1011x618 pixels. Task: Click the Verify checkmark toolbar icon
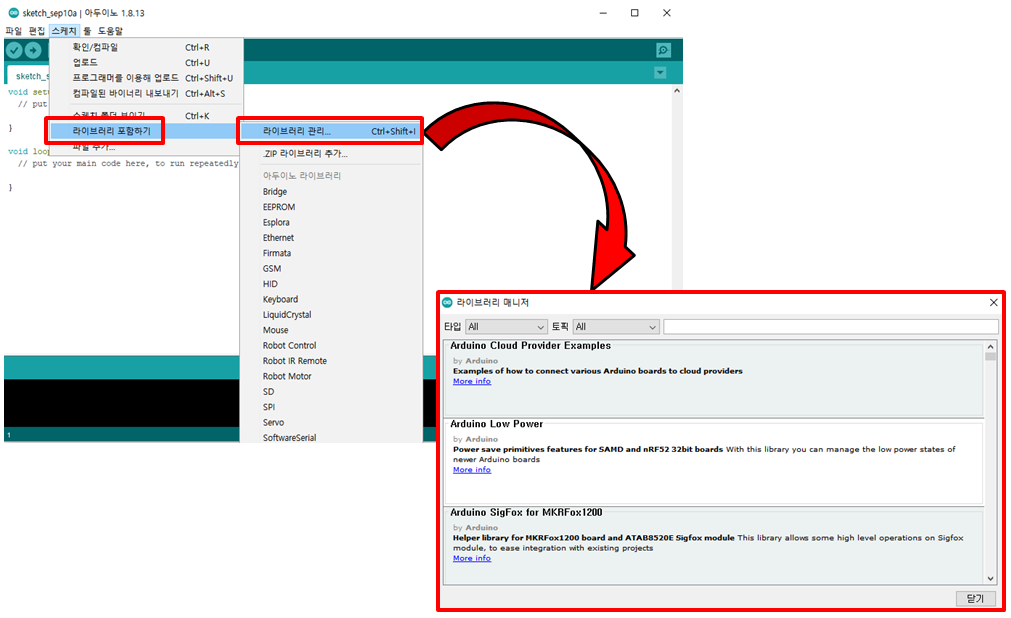pos(14,50)
